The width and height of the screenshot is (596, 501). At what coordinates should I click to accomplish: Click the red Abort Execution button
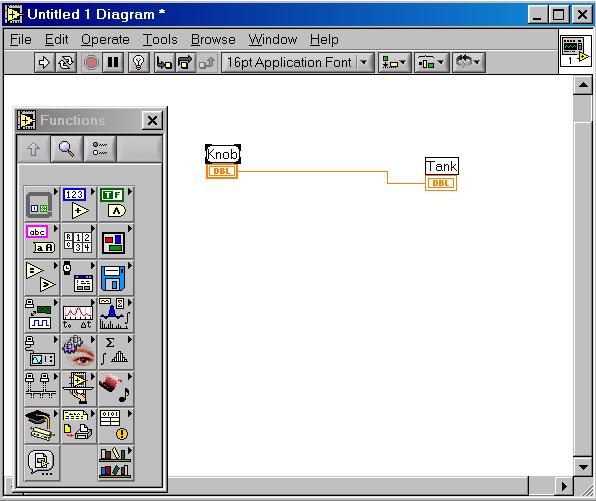91,62
